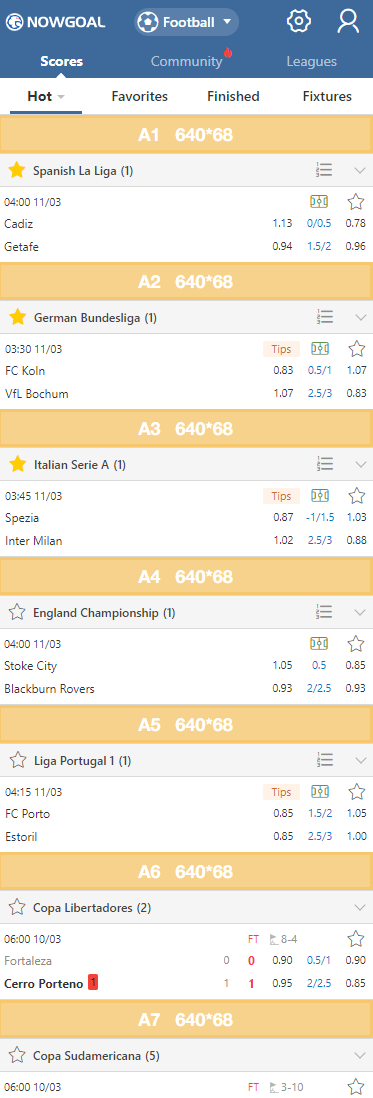Click the Tips label on Spezia match
The width and height of the screenshot is (373, 1098).
click(x=281, y=496)
